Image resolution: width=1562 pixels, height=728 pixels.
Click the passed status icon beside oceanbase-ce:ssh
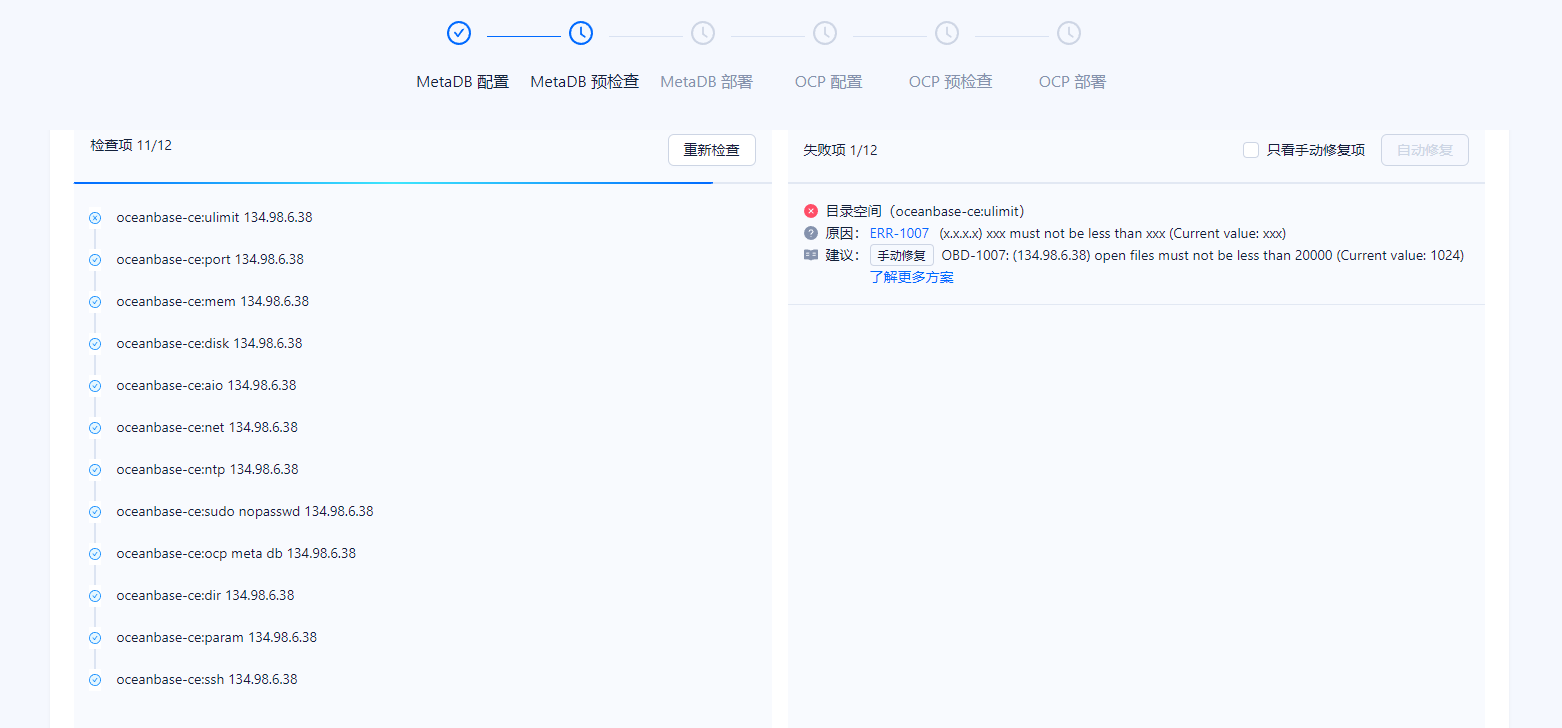point(95,679)
